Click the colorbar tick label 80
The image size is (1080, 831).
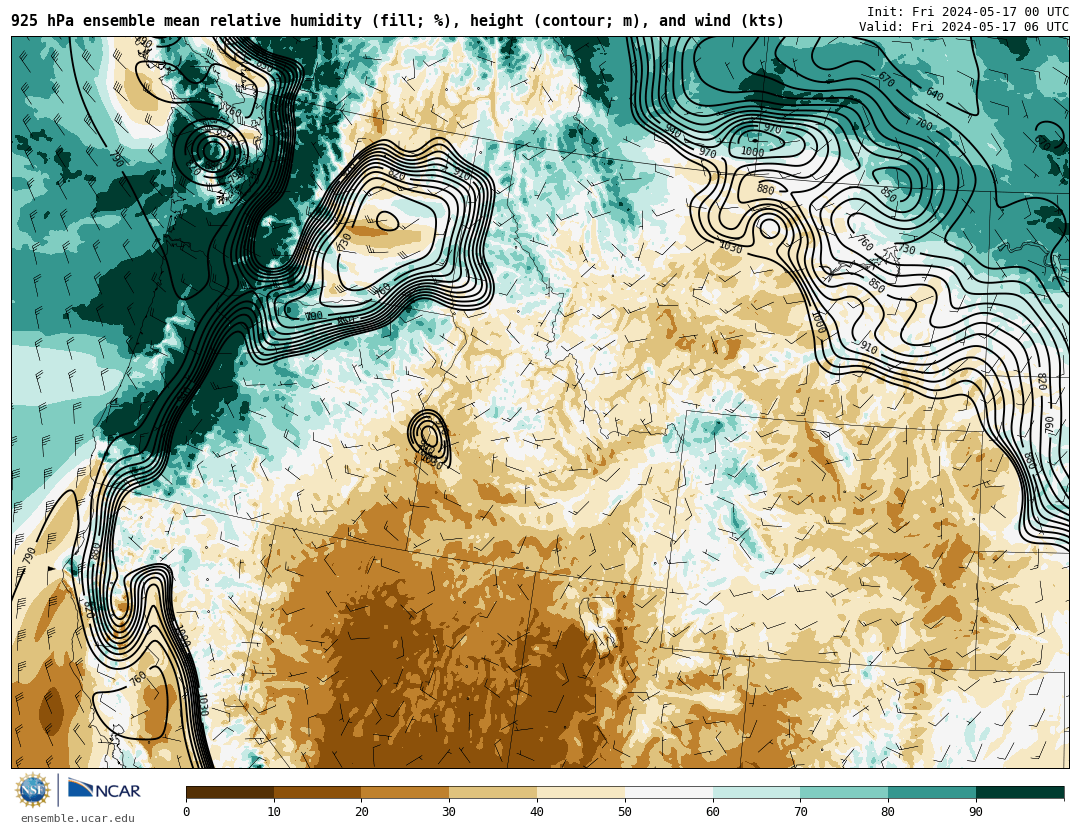tap(889, 812)
